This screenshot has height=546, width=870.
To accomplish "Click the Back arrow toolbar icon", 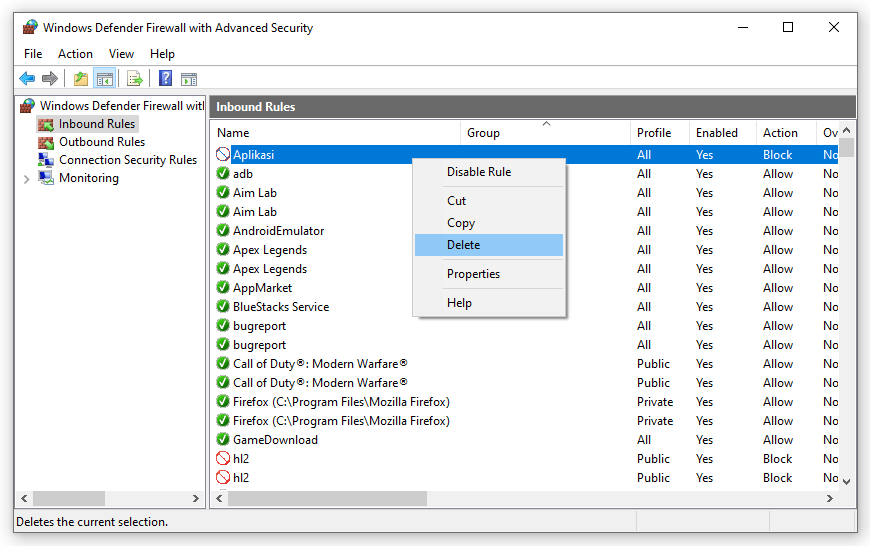I will [27, 78].
